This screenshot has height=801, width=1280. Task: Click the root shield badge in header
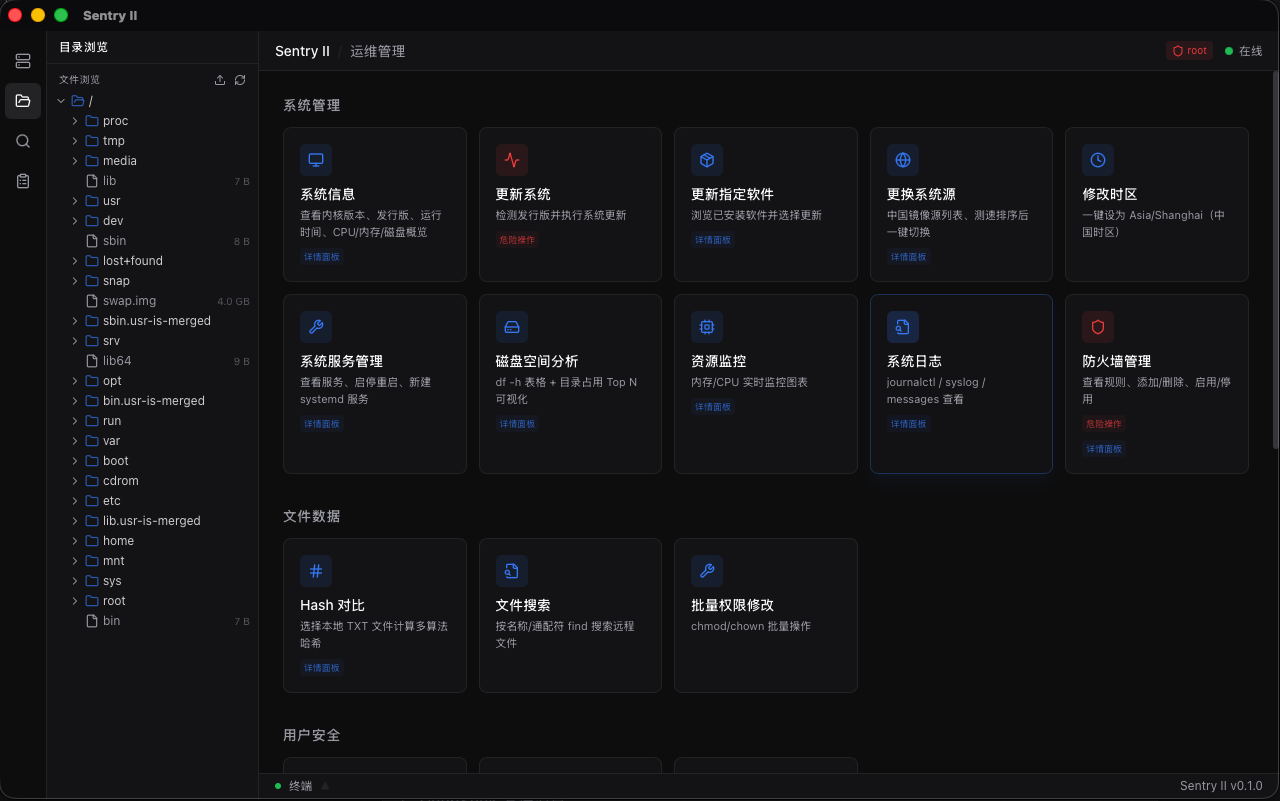[1190, 51]
